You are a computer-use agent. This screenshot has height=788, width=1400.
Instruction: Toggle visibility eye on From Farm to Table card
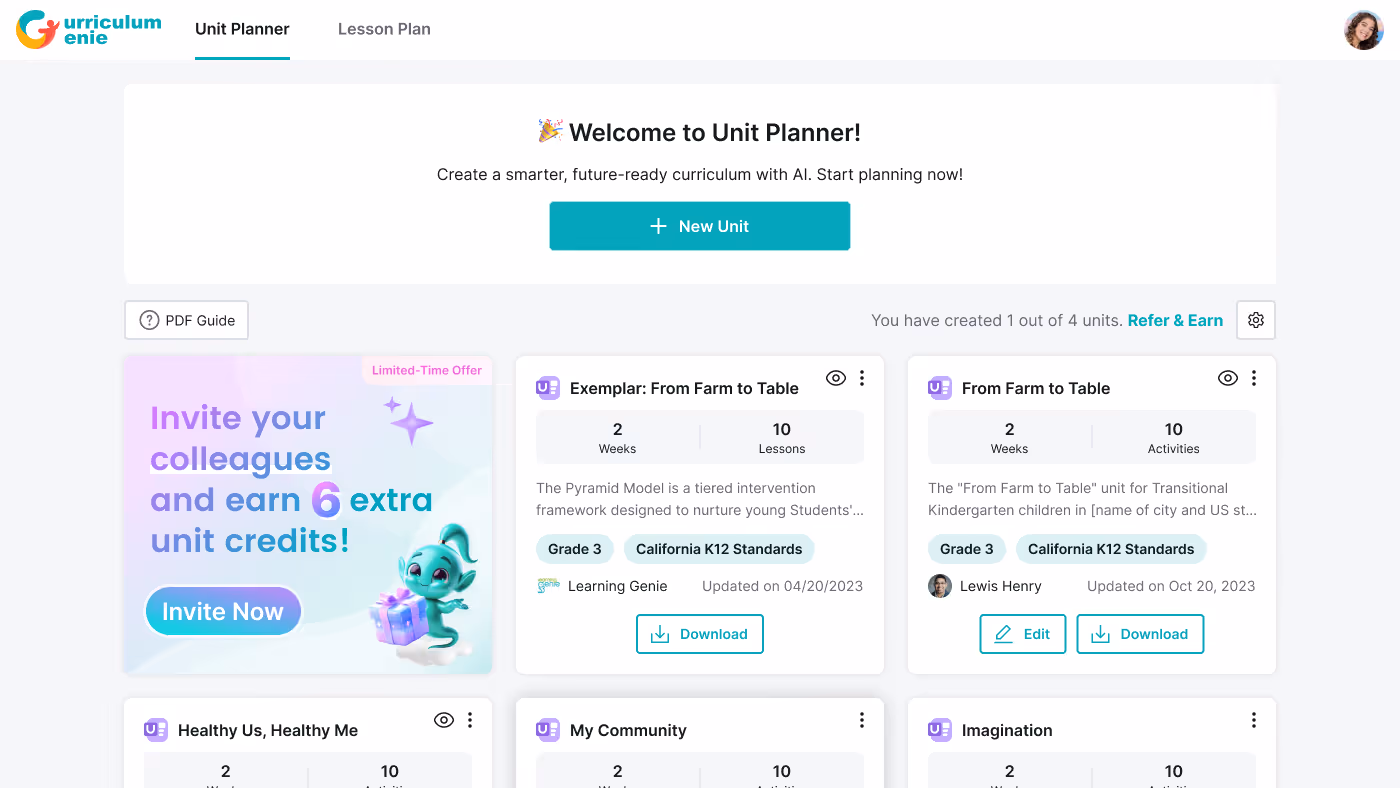[1228, 378]
